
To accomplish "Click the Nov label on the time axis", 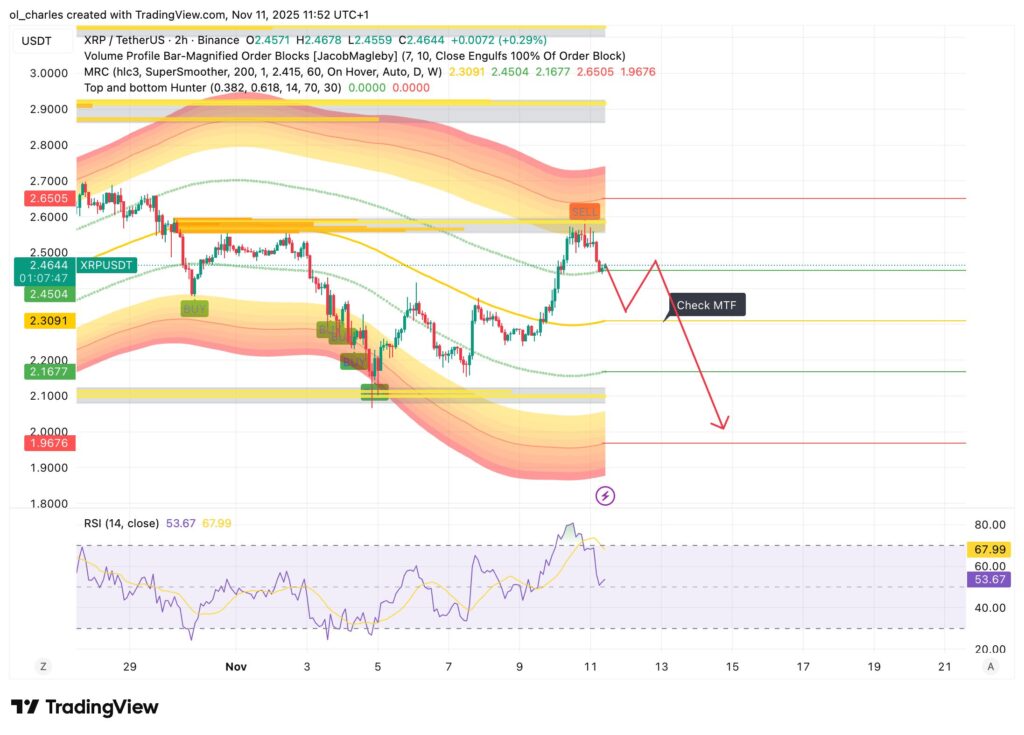I will (x=236, y=665).
